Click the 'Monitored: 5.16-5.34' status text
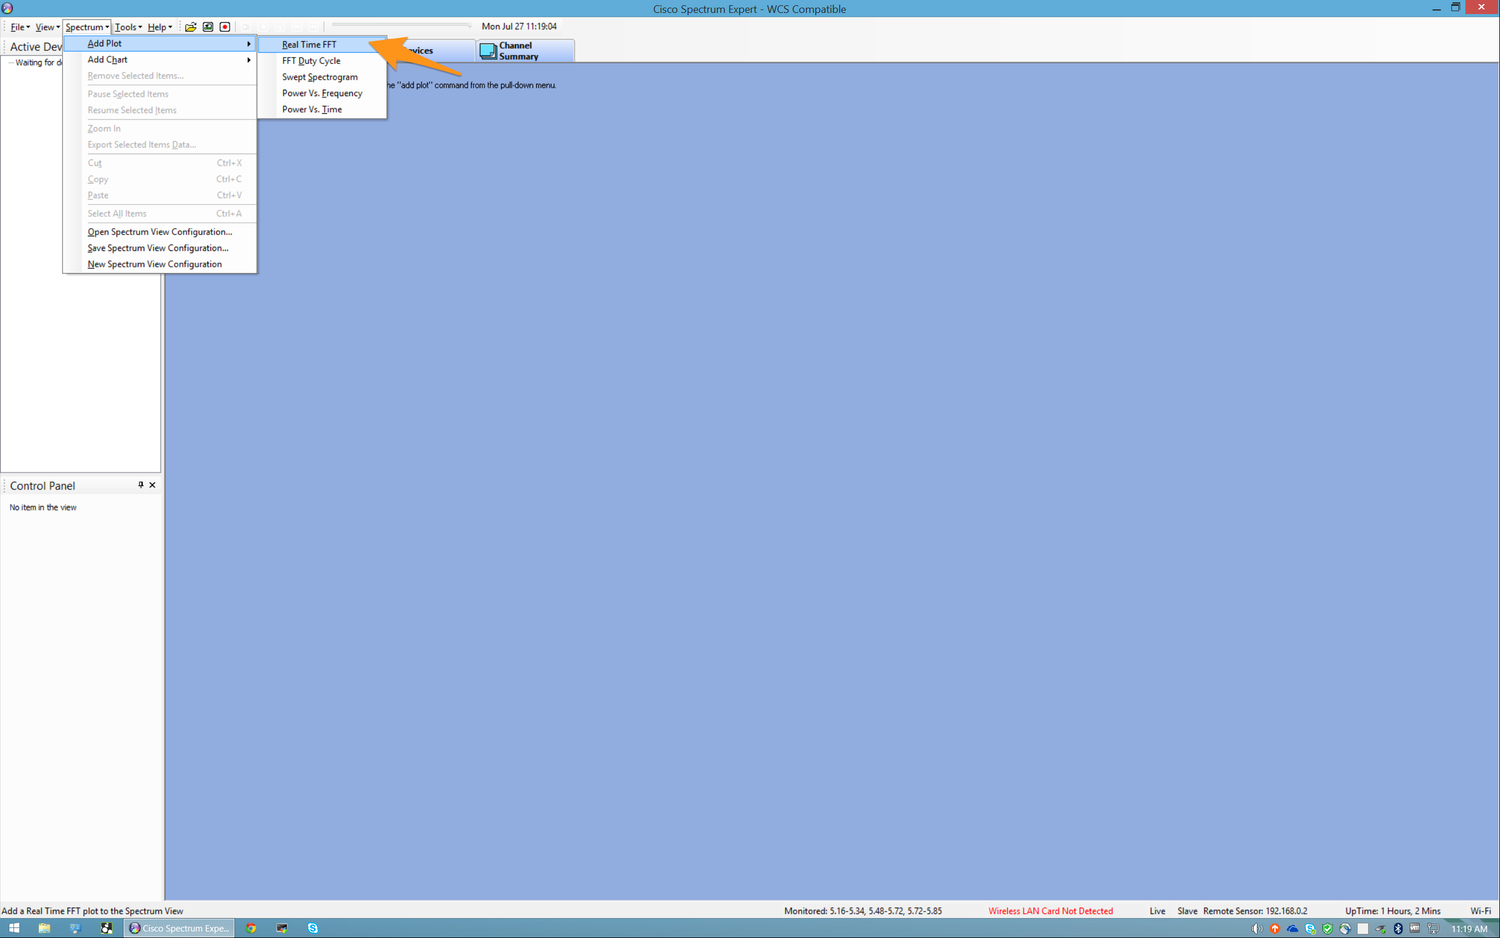The width and height of the screenshot is (1500, 938). pos(863,911)
